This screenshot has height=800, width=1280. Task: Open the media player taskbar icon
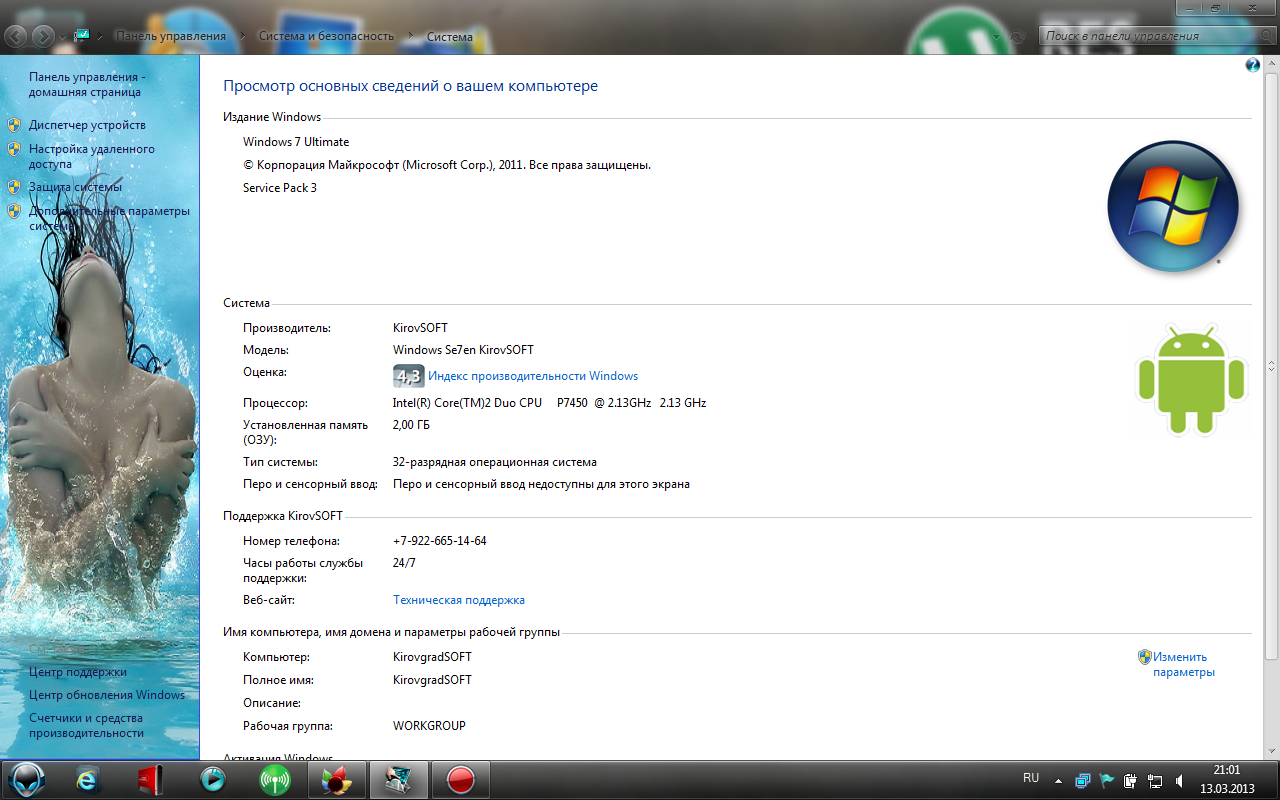[212, 779]
